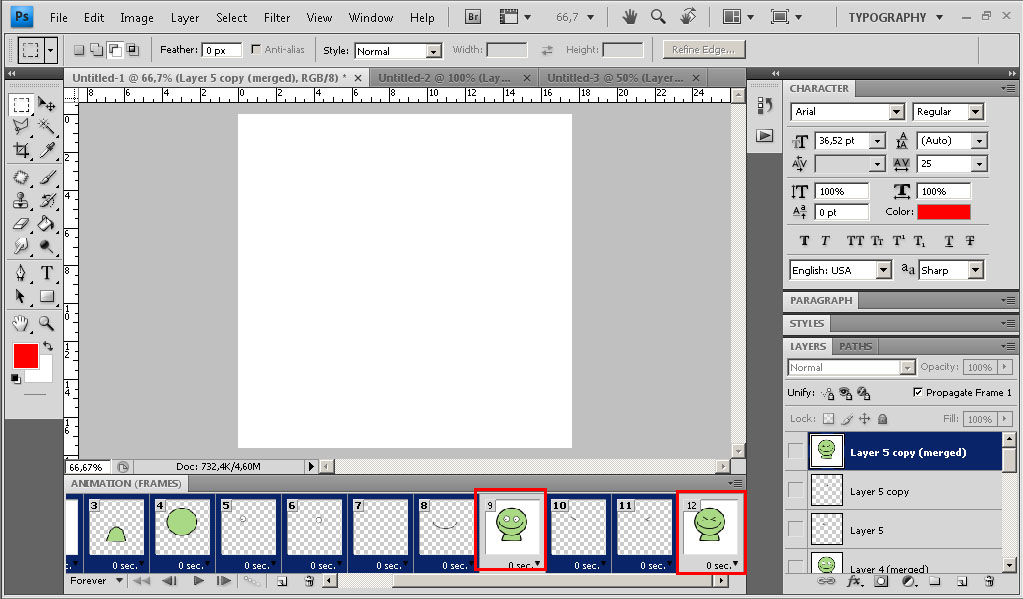The image size is (1023, 599).
Task: Open the Regular font style dropdown
Action: (x=975, y=112)
